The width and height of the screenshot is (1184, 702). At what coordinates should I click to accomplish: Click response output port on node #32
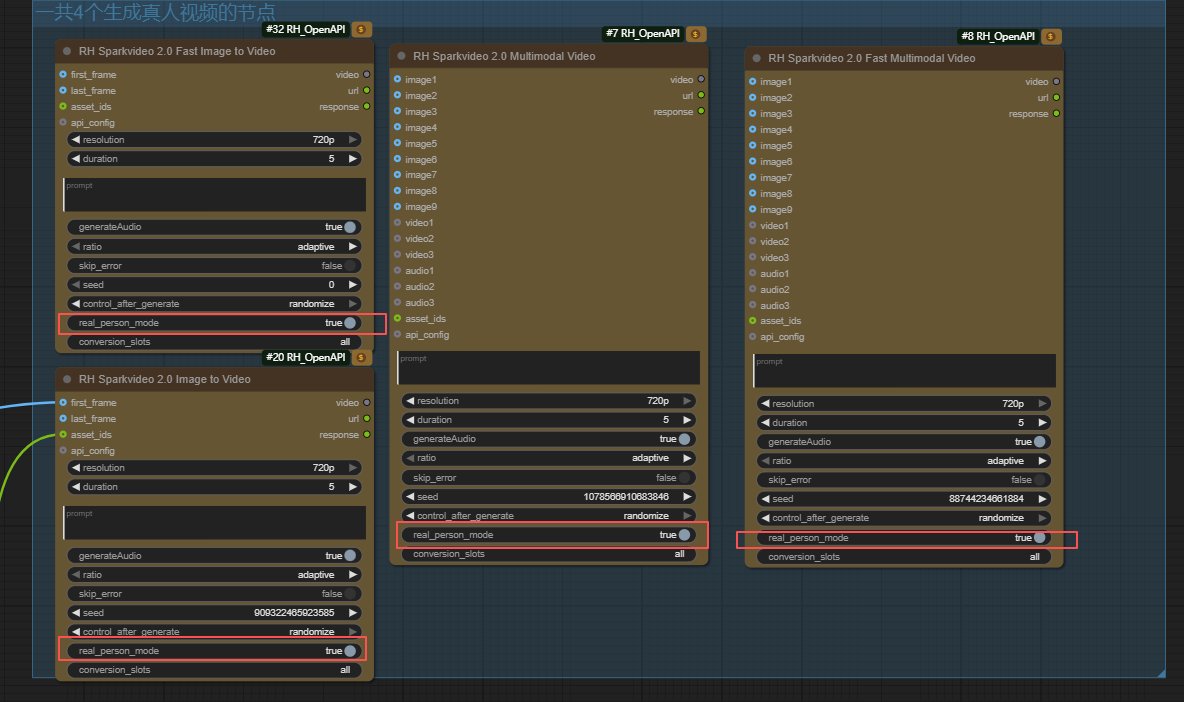tap(367, 106)
